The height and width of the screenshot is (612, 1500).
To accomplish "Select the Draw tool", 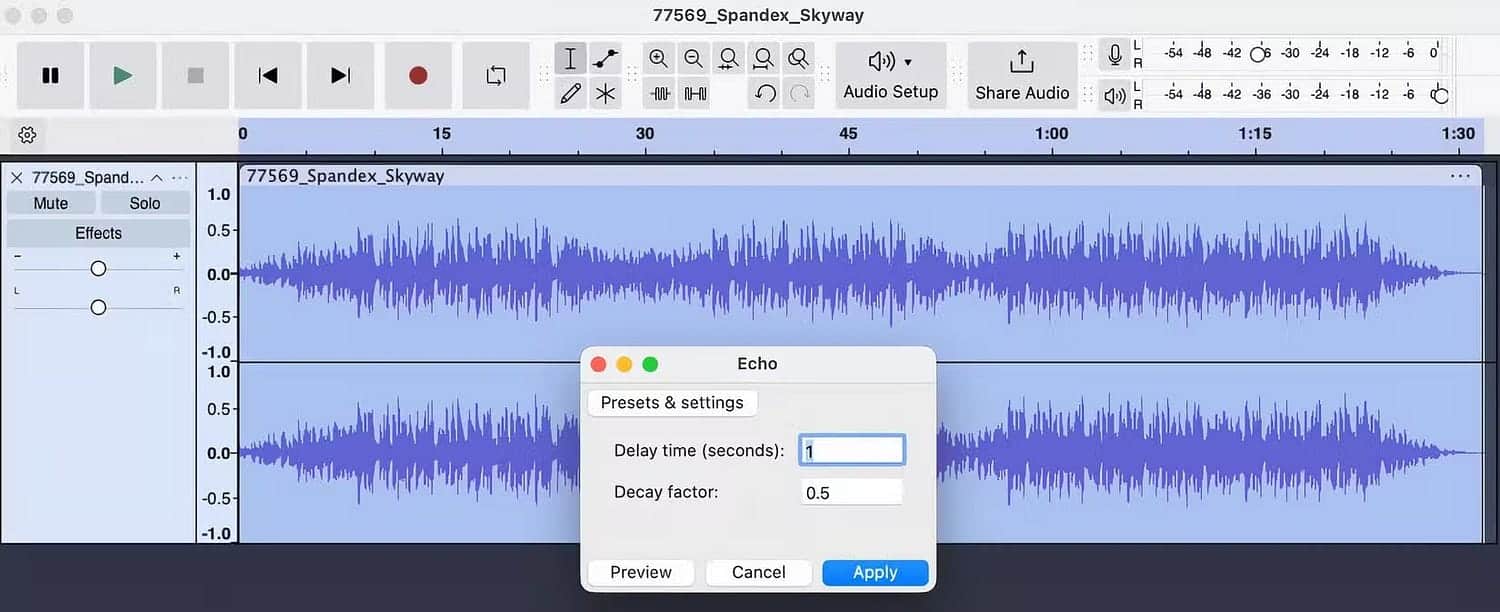I will click(x=570, y=93).
